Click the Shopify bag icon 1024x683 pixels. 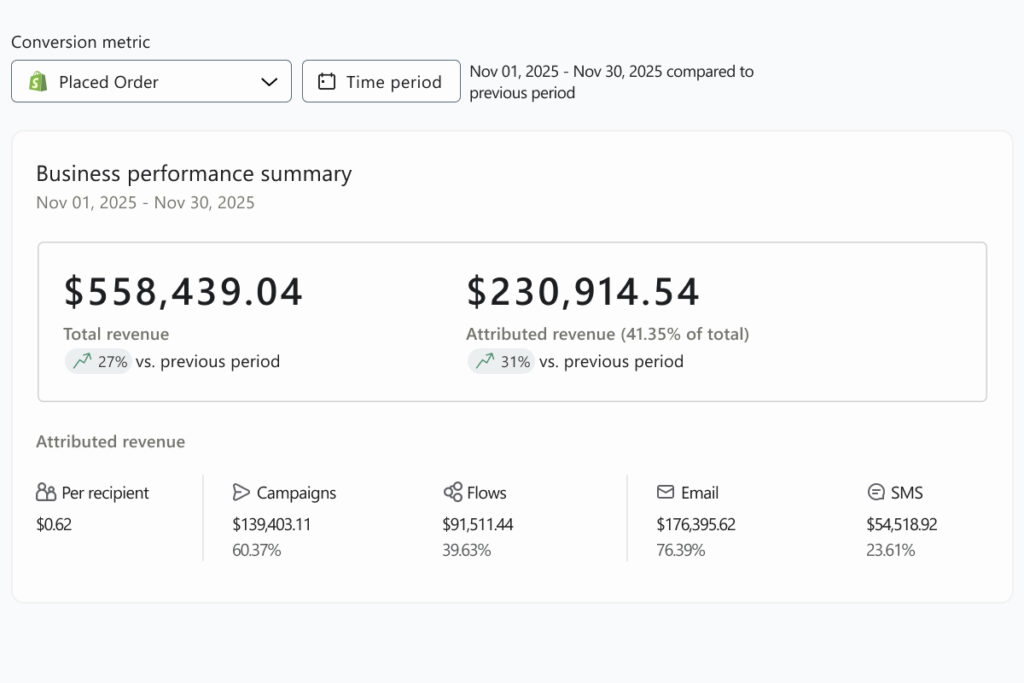point(39,82)
